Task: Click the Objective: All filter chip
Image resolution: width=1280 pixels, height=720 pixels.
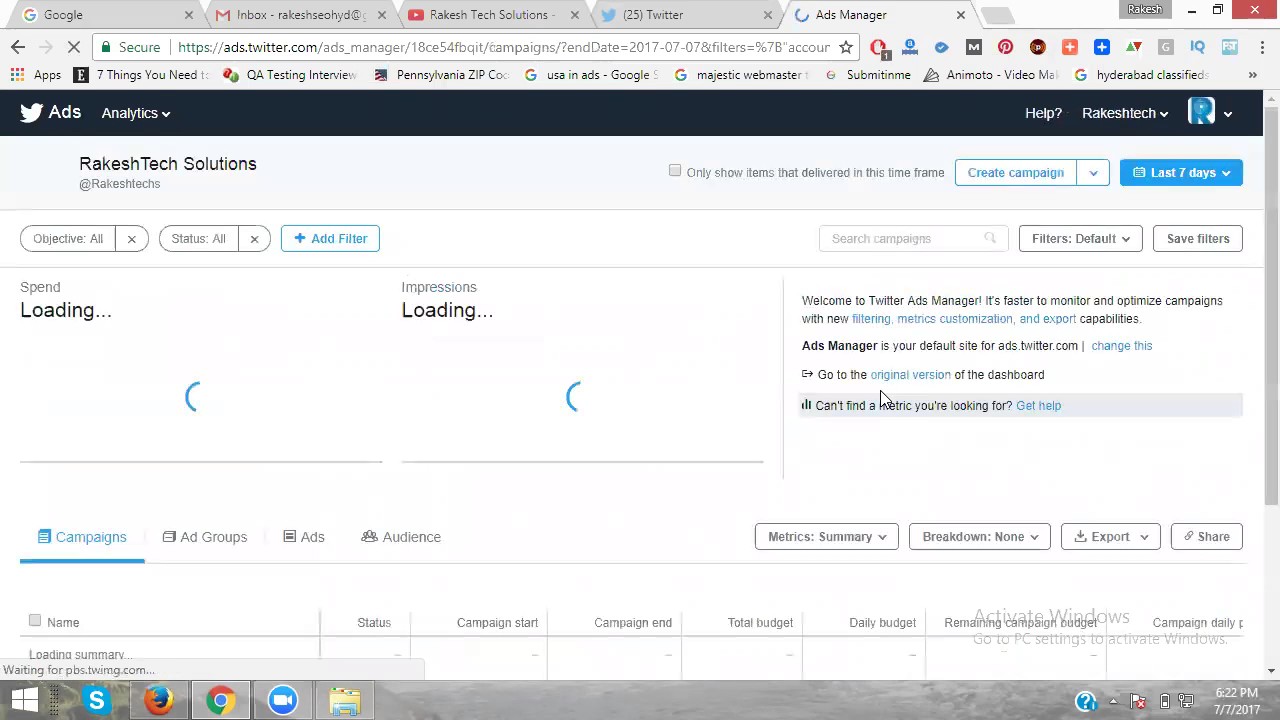Action: click(x=68, y=238)
